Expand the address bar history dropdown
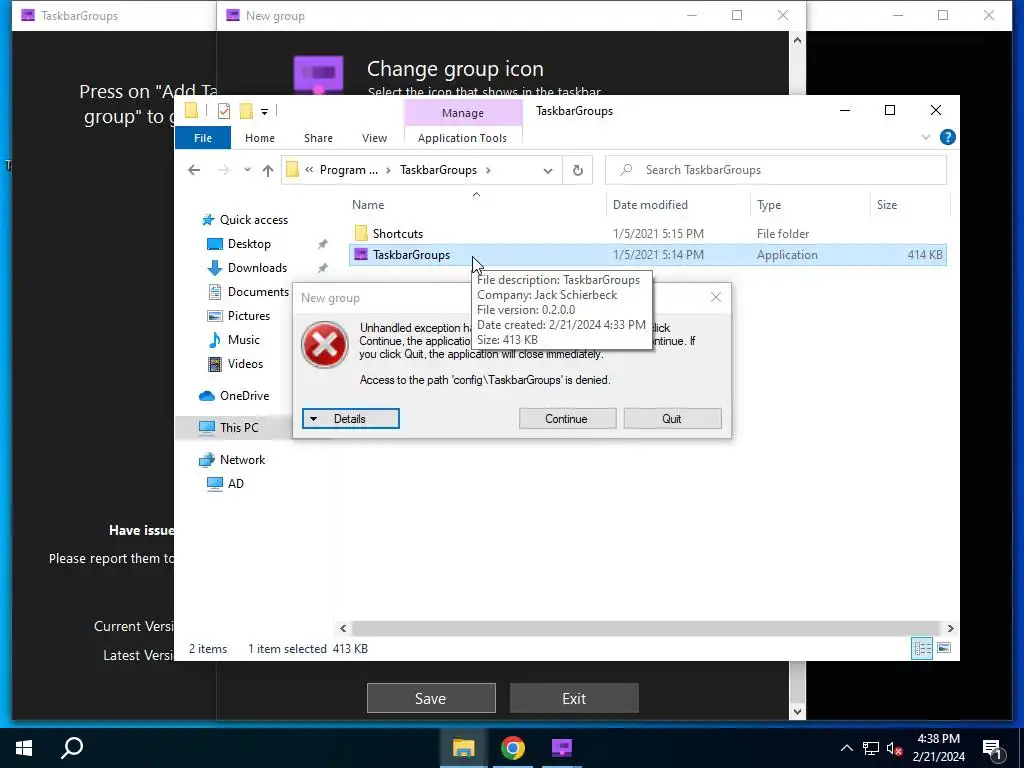The height and width of the screenshot is (768, 1024). (547, 170)
